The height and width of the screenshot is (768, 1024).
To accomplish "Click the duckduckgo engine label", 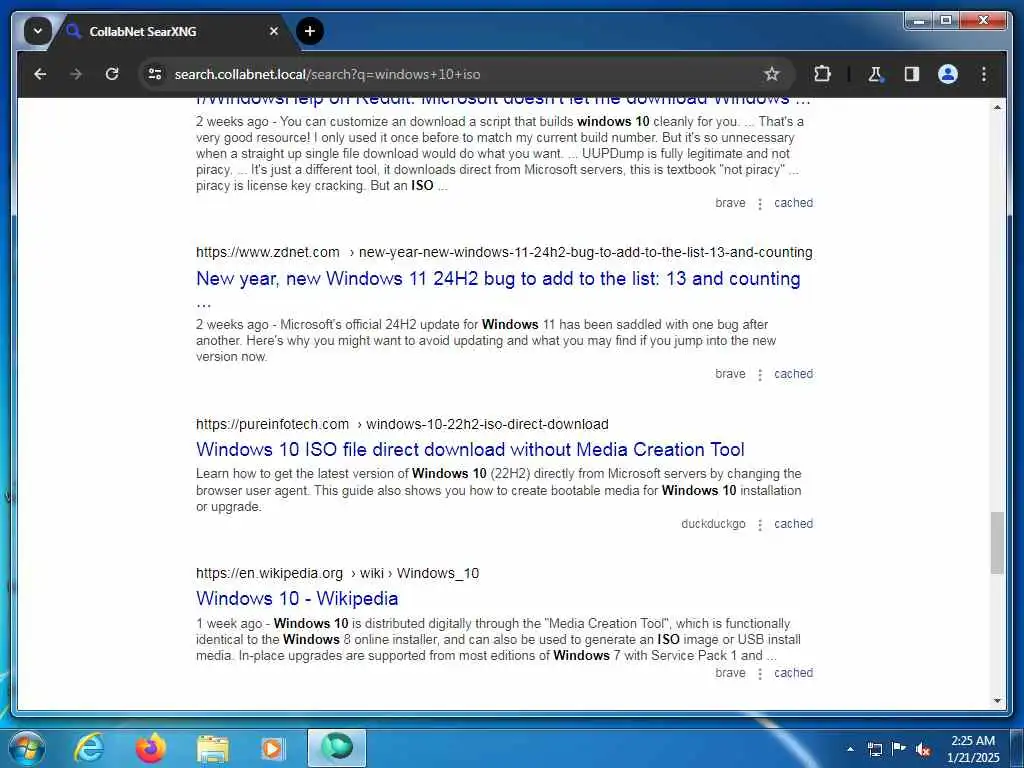I will [713, 524].
